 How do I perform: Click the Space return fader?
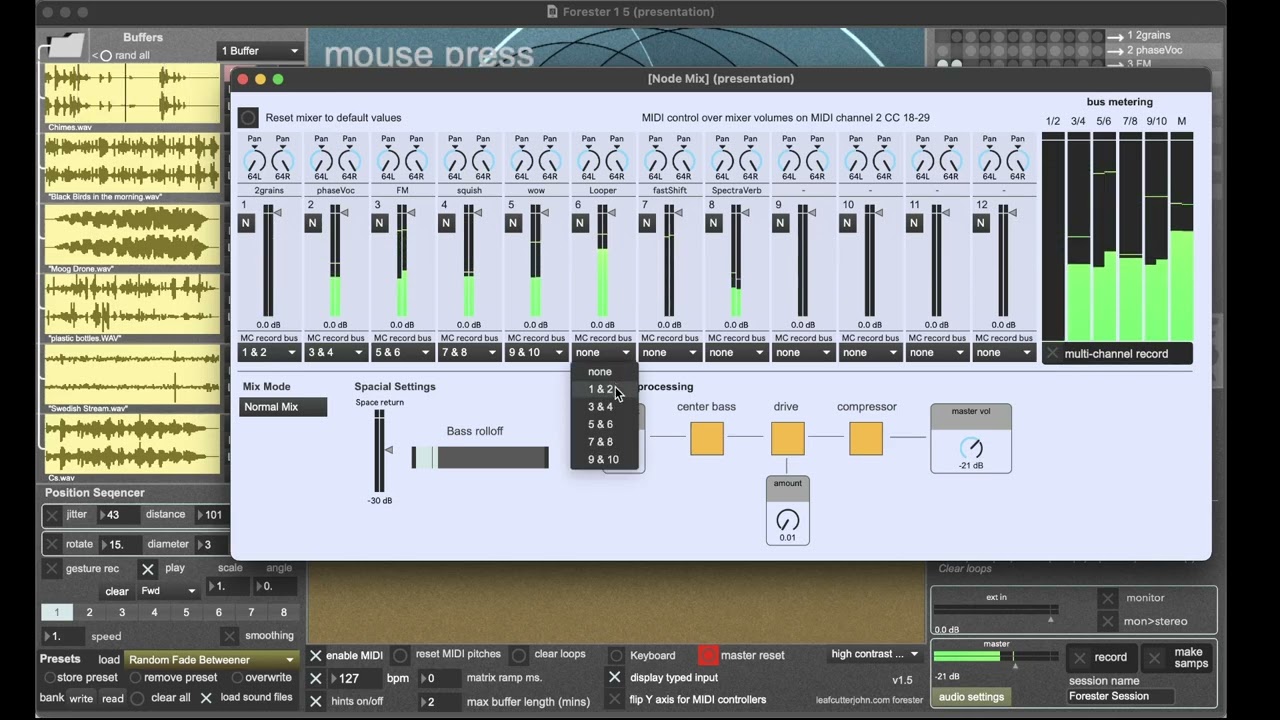378,451
